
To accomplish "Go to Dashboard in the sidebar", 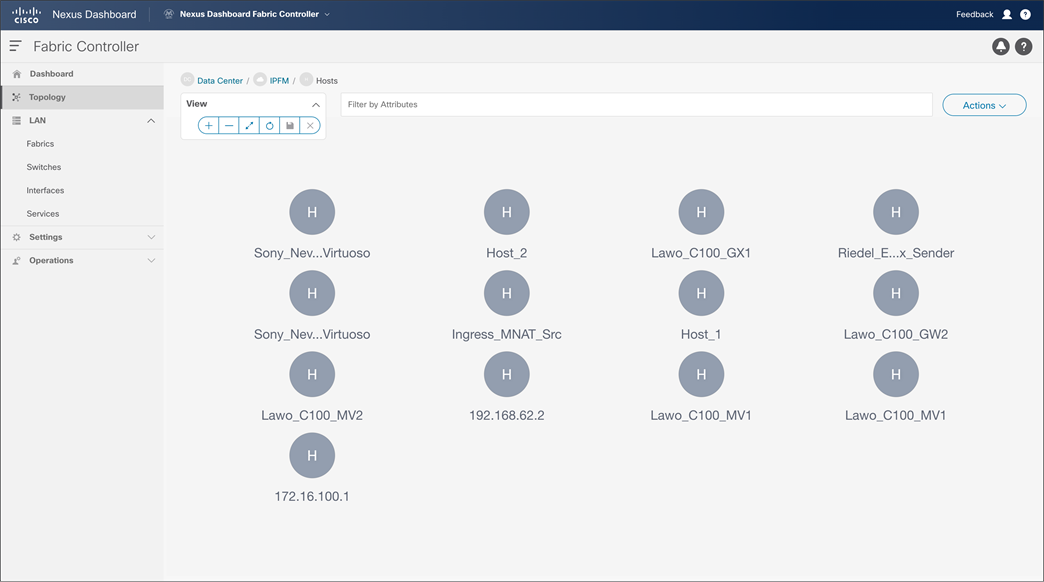I will coord(82,74).
